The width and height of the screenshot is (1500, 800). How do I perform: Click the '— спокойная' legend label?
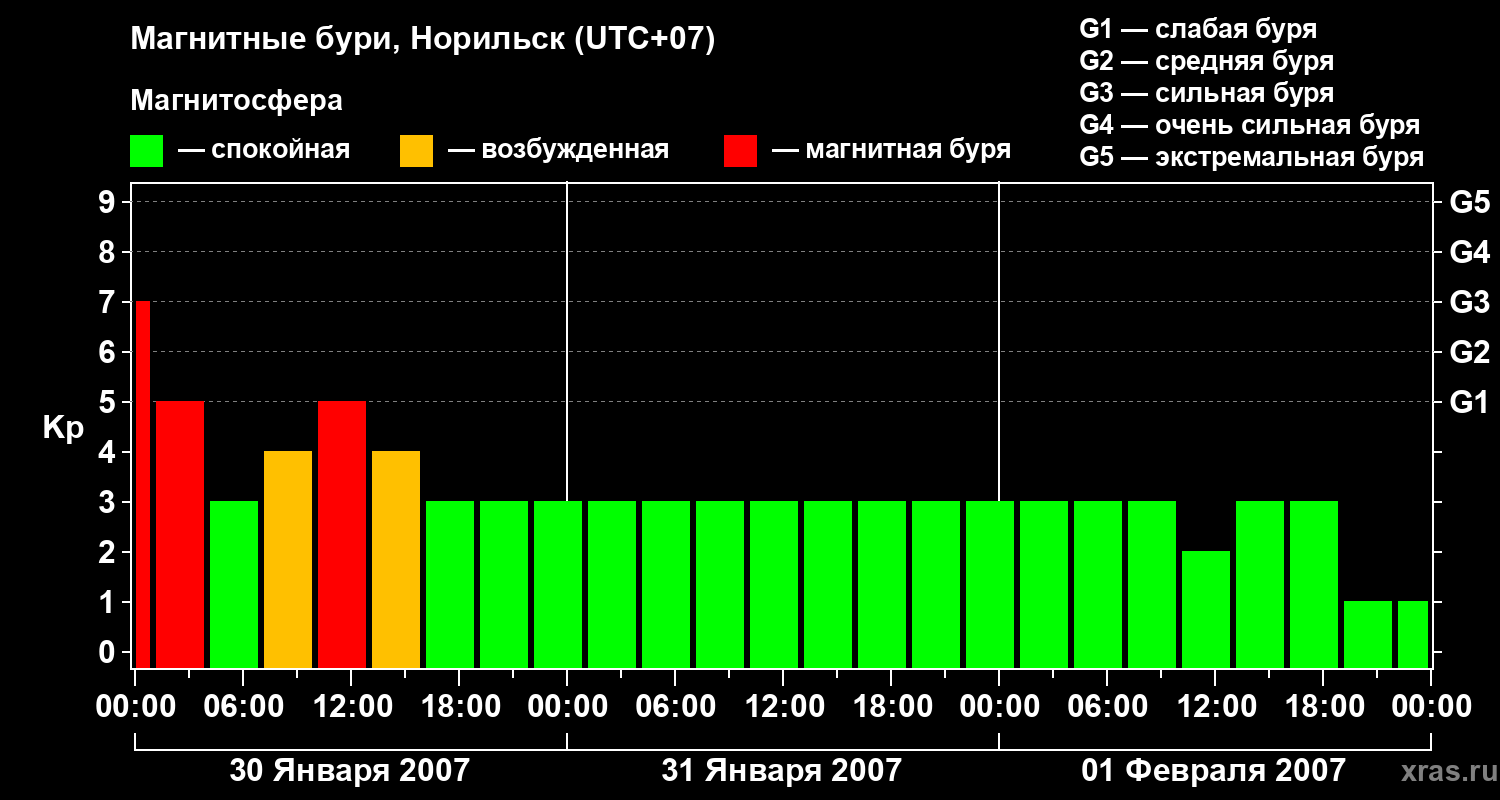pyautogui.click(x=264, y=150)
